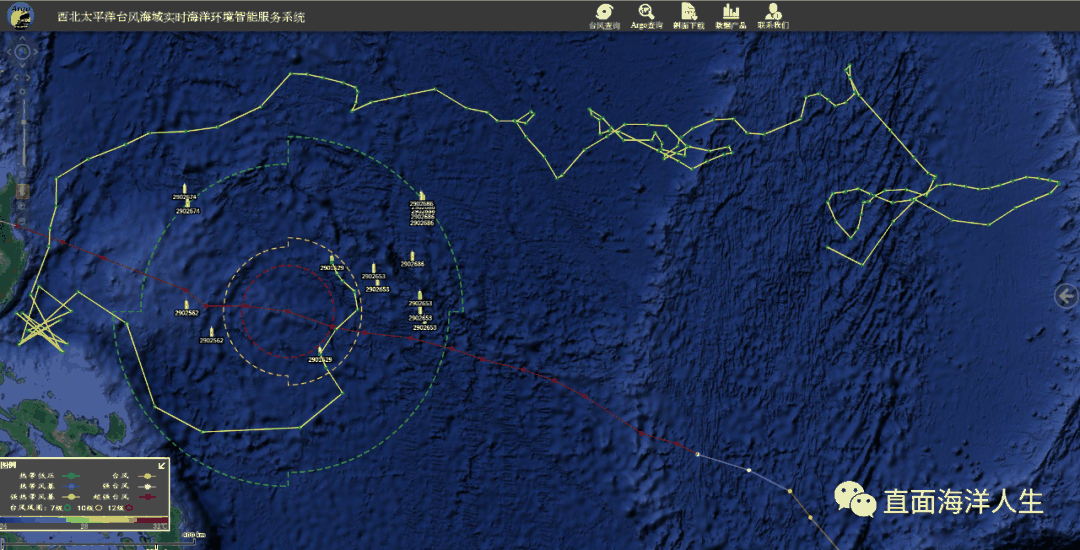Collapse the legend panel with its arrow
The image size is (1080, 550).
[162, 466]
